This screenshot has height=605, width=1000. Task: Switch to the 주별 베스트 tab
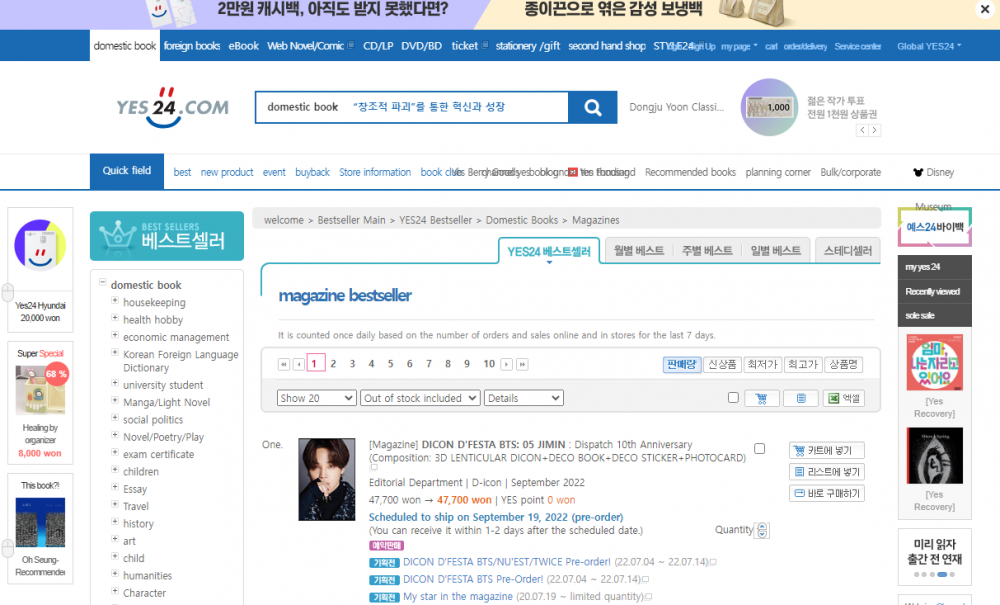pos(707,251)
